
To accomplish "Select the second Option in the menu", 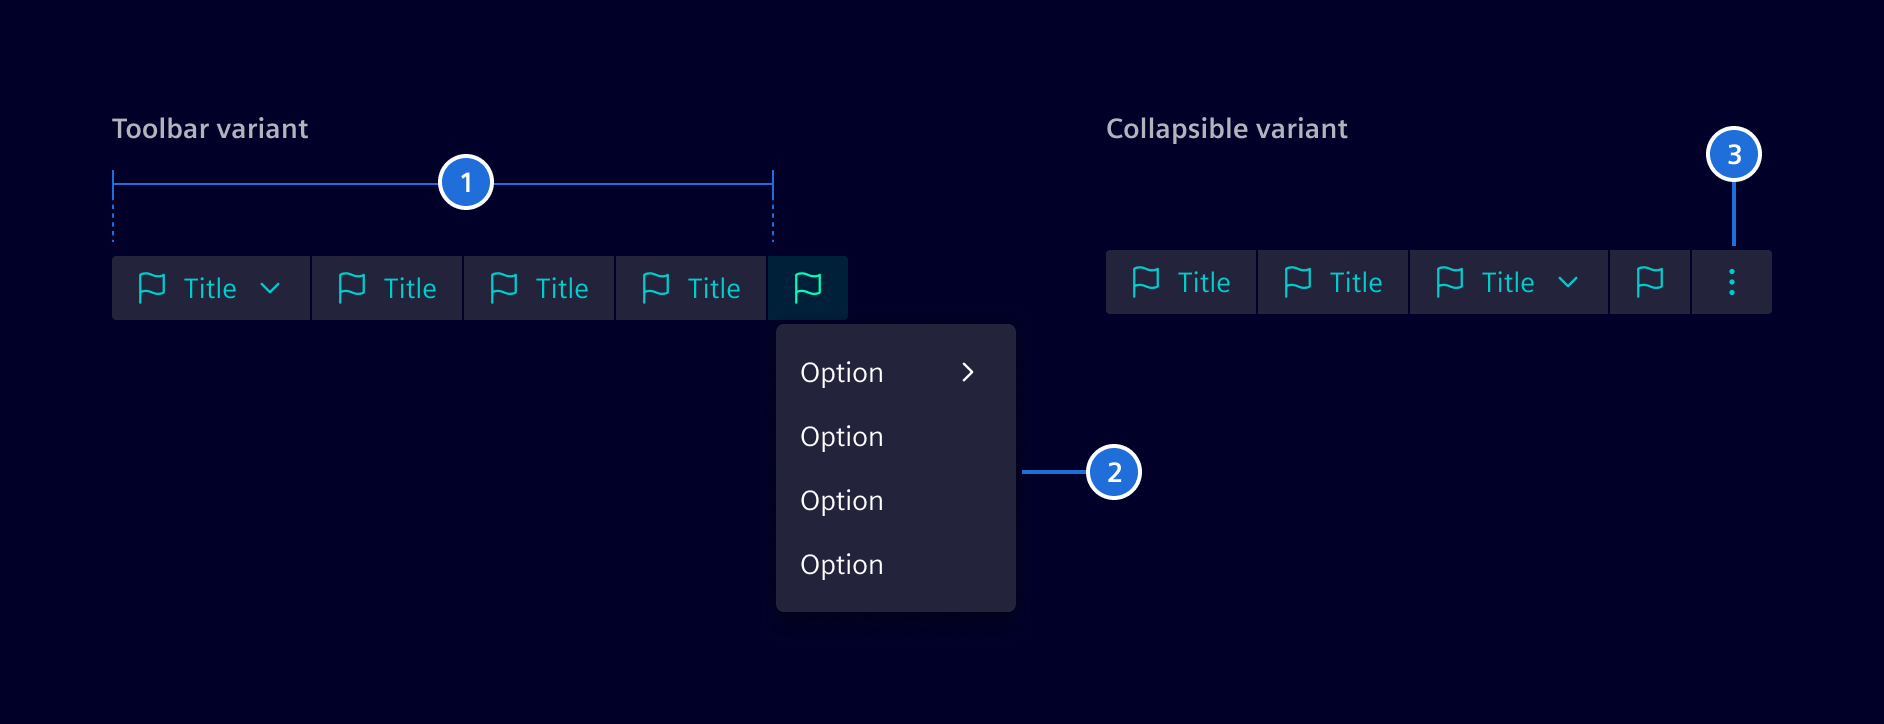I will coord(841,436).
